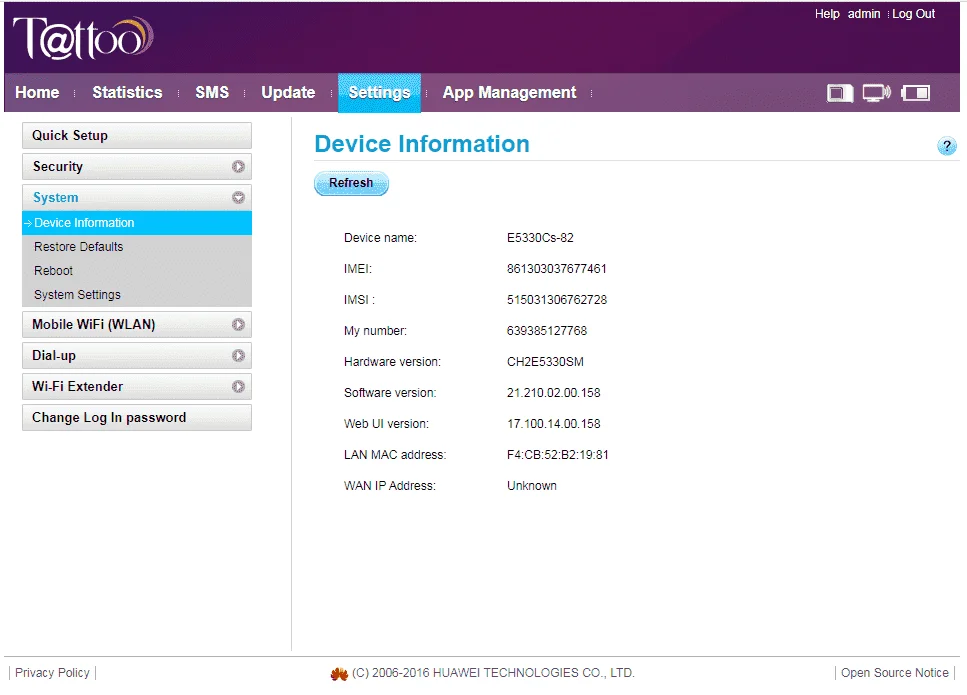Viewport: 967px width, 695px height.
Task: Click the 'LAN MAC address:' label
Action: point(395,454)
